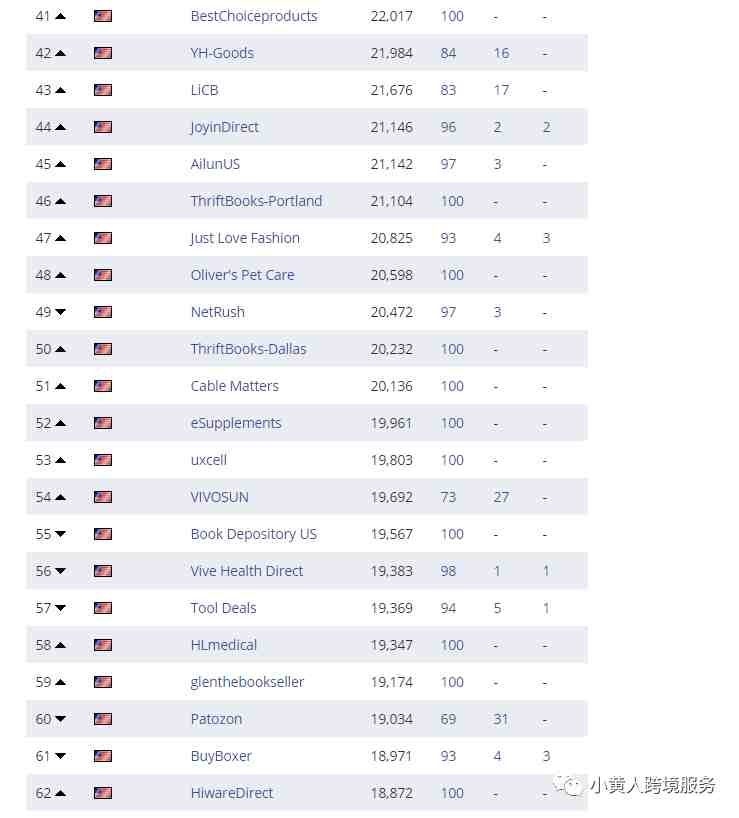Open the Cable Matters link
This screenshot has width=739, height=818.
pyautogui.click(x=235, y=386)
